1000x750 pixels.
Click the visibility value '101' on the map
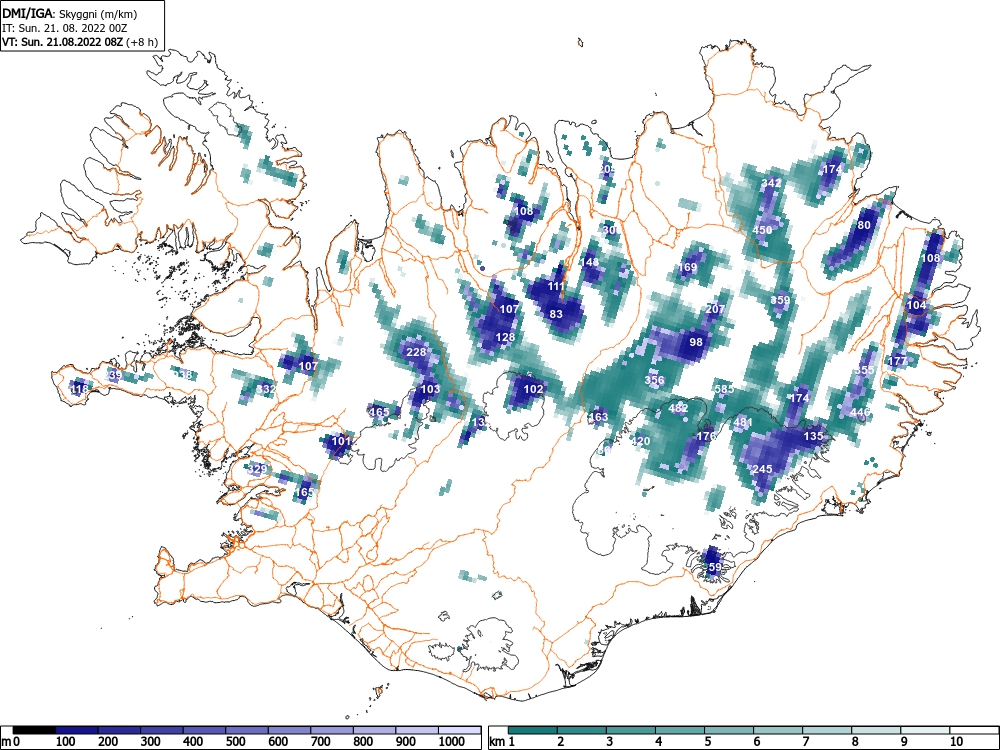[341, 441]
